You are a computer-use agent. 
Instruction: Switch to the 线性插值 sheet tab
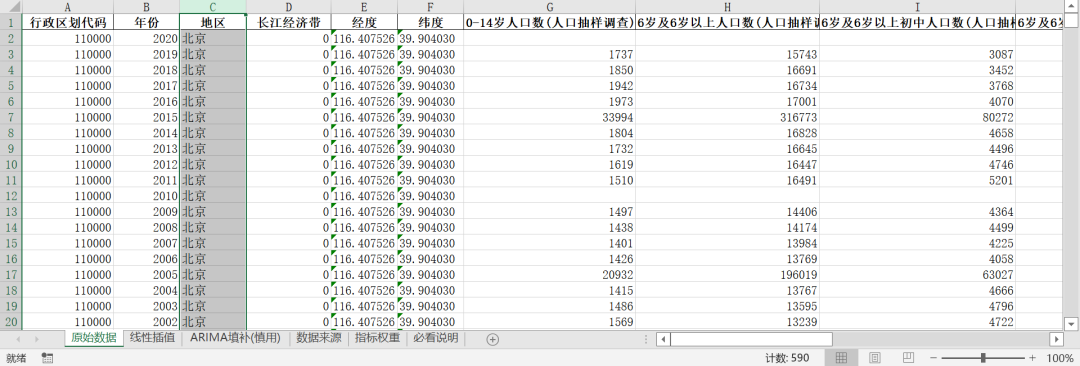(x=152, y=338)
